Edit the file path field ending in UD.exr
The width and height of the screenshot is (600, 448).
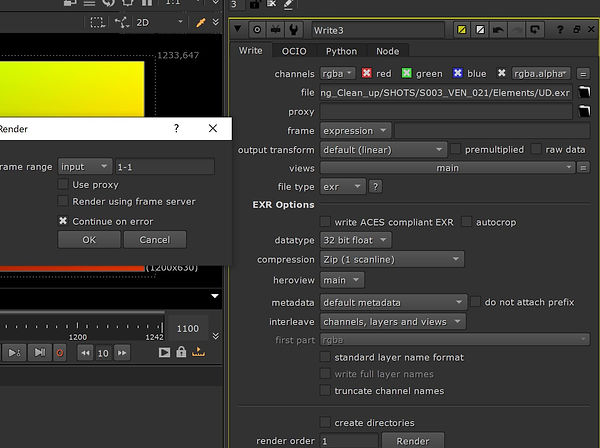pos(446,93)
